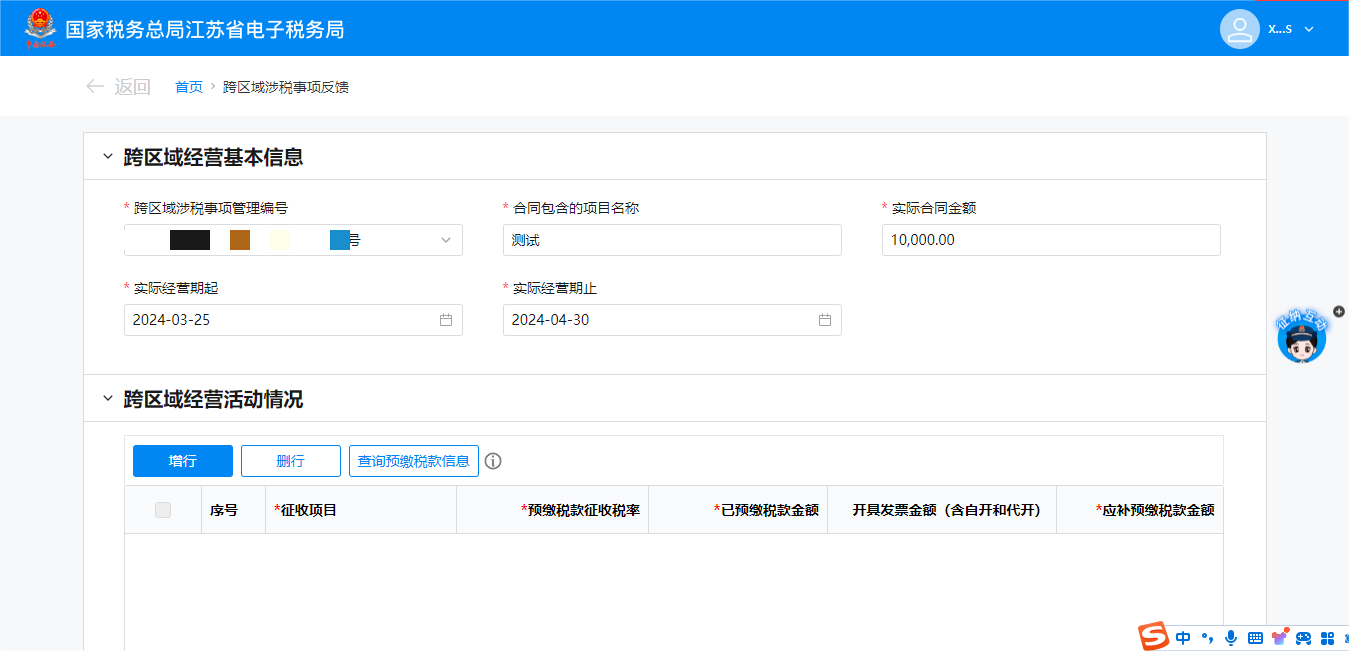This screenshot has height=651, width=1349.
Task: Click the 实际合同金额 input field
Action: (1050, 240)
